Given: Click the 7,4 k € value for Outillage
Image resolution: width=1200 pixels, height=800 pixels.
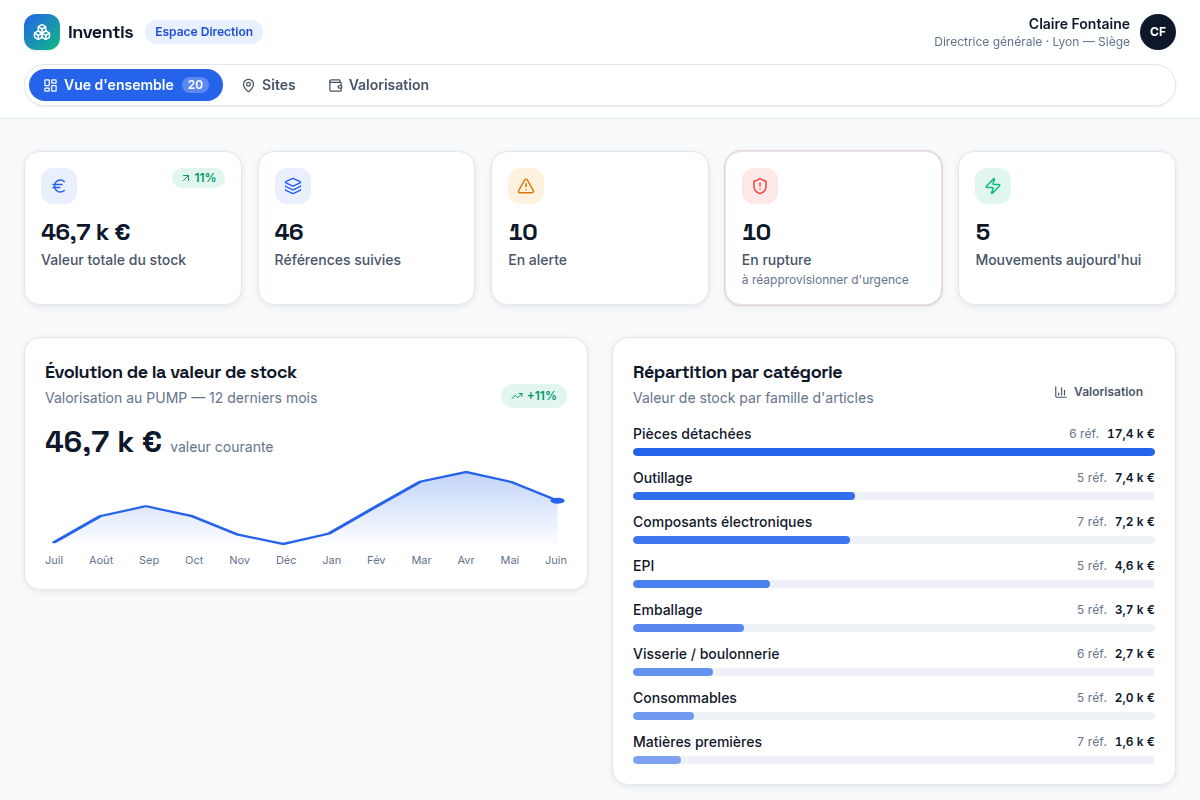Looking at the screenshot, I should (x=1135, y=478).
